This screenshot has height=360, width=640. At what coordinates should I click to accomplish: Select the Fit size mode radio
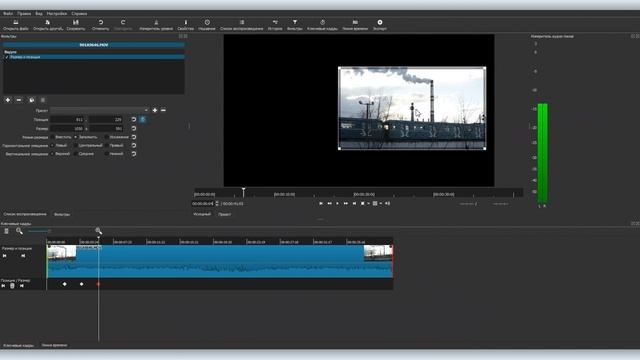coord(52,137)
